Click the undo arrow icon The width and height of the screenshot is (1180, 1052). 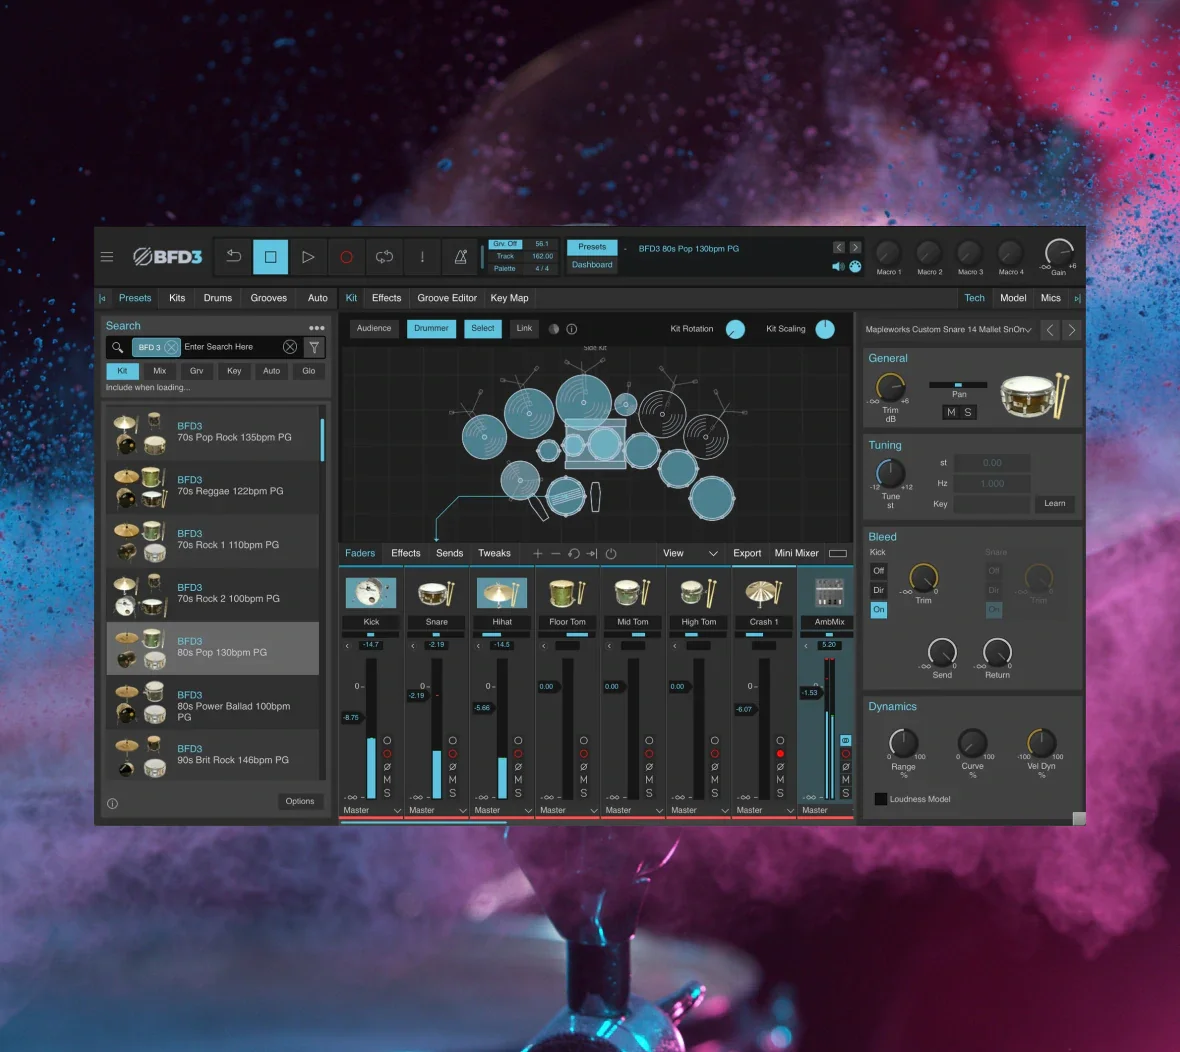[233, 257]
